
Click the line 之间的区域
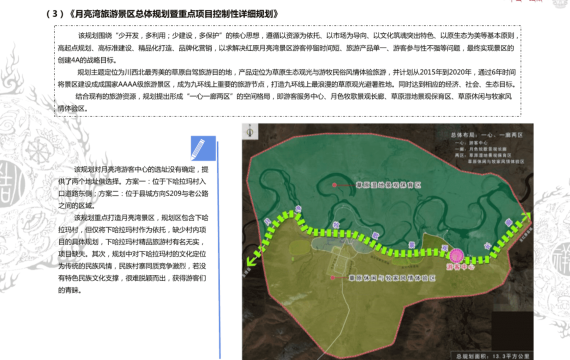tap(76, 206)
